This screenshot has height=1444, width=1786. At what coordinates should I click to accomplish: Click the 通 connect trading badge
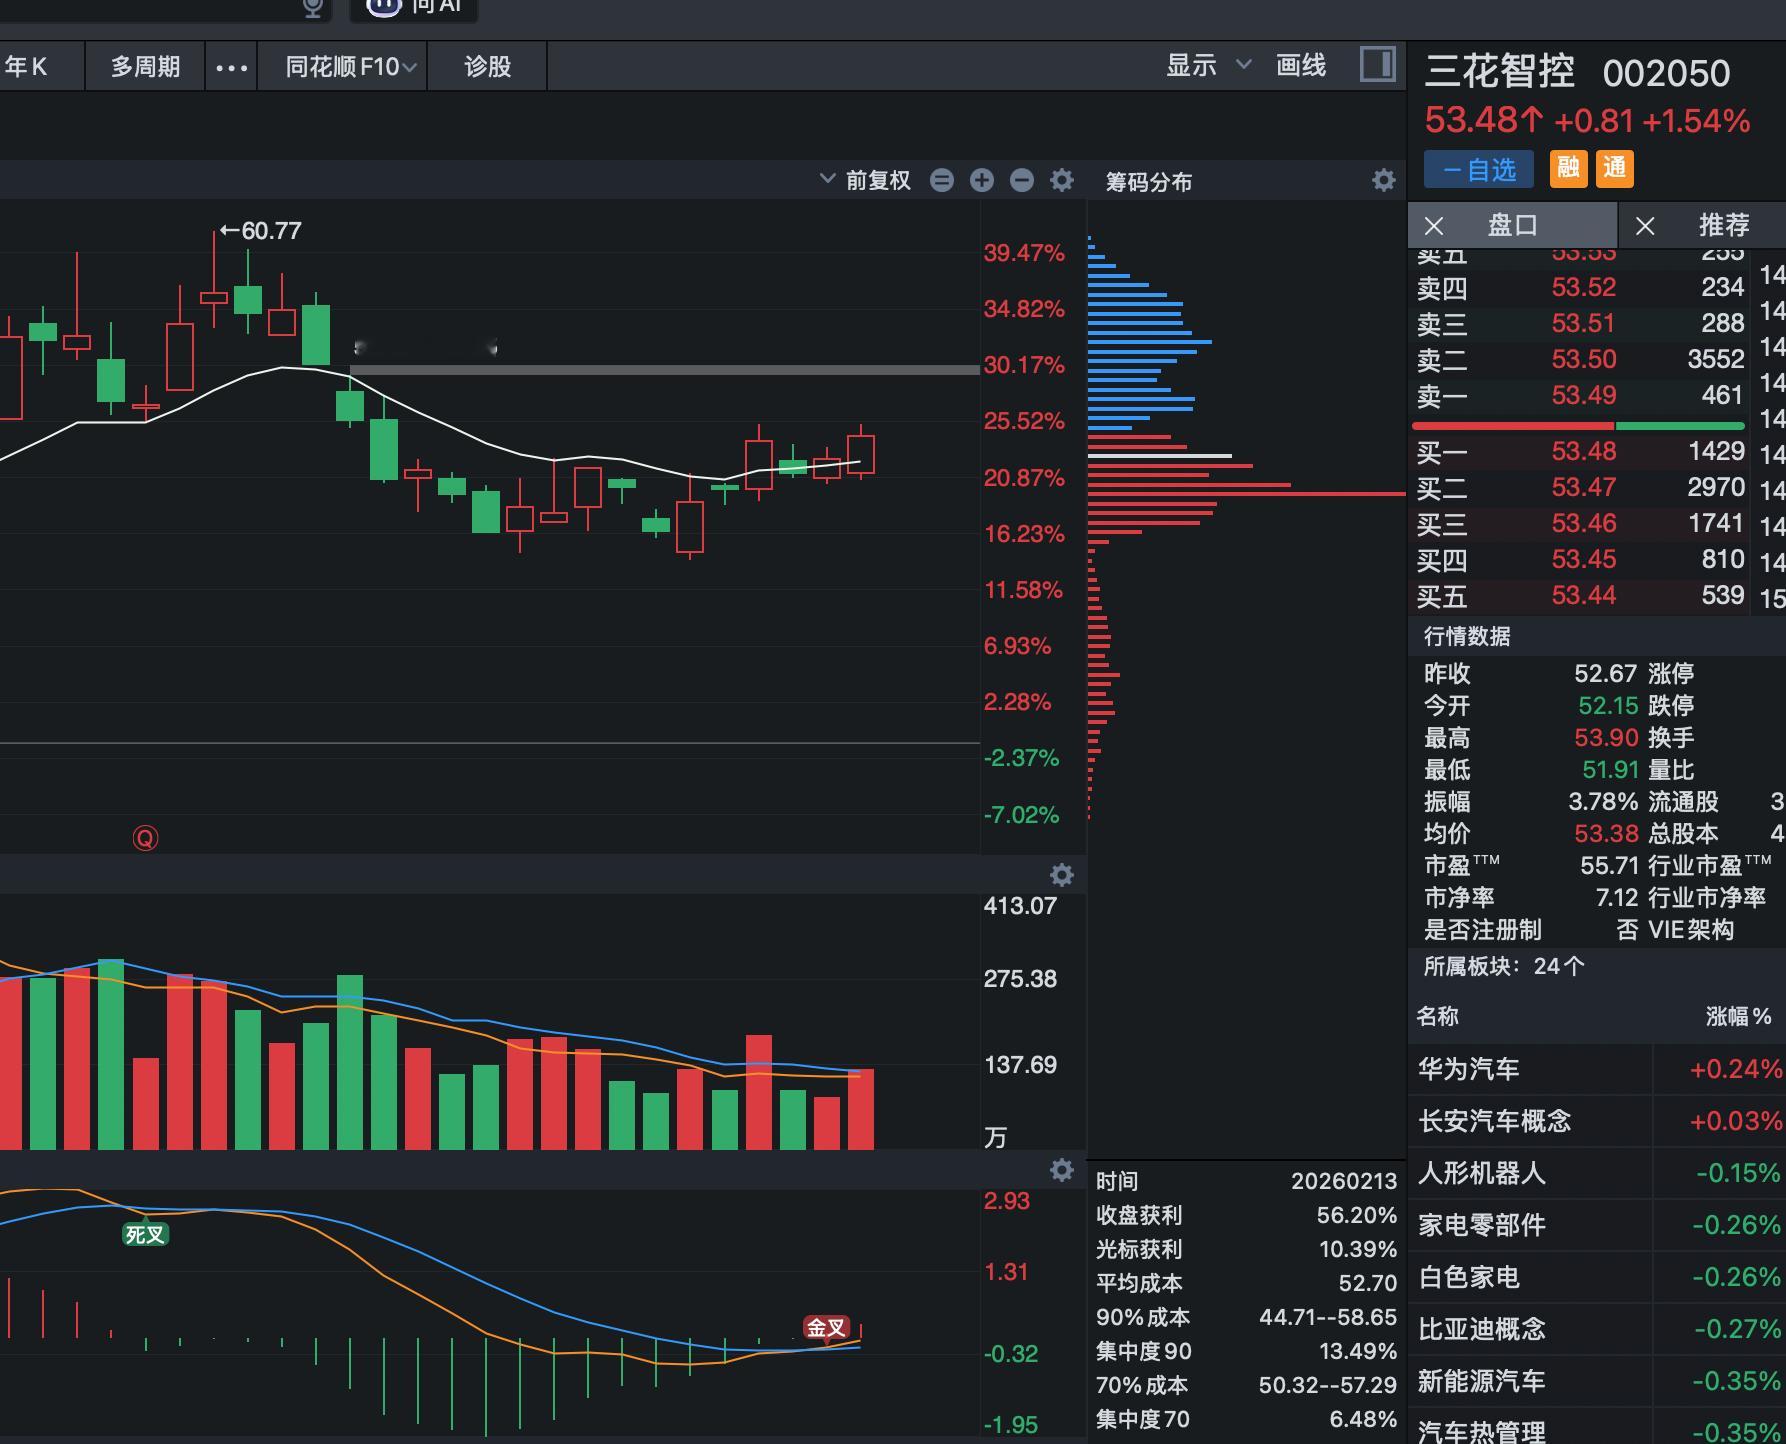[1617, 169]
